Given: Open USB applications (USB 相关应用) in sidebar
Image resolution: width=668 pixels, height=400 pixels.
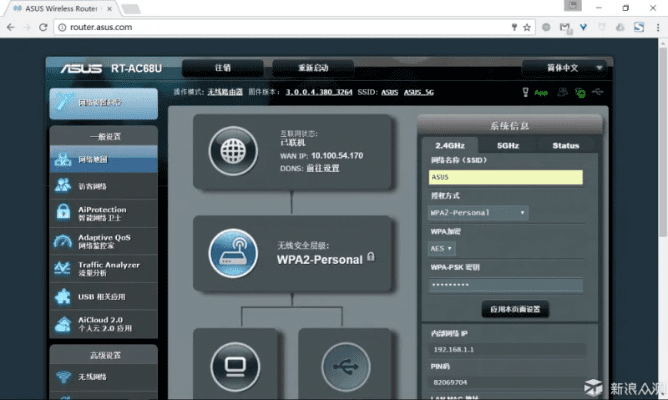Looking at the screenshot, I should click(103, 296).
